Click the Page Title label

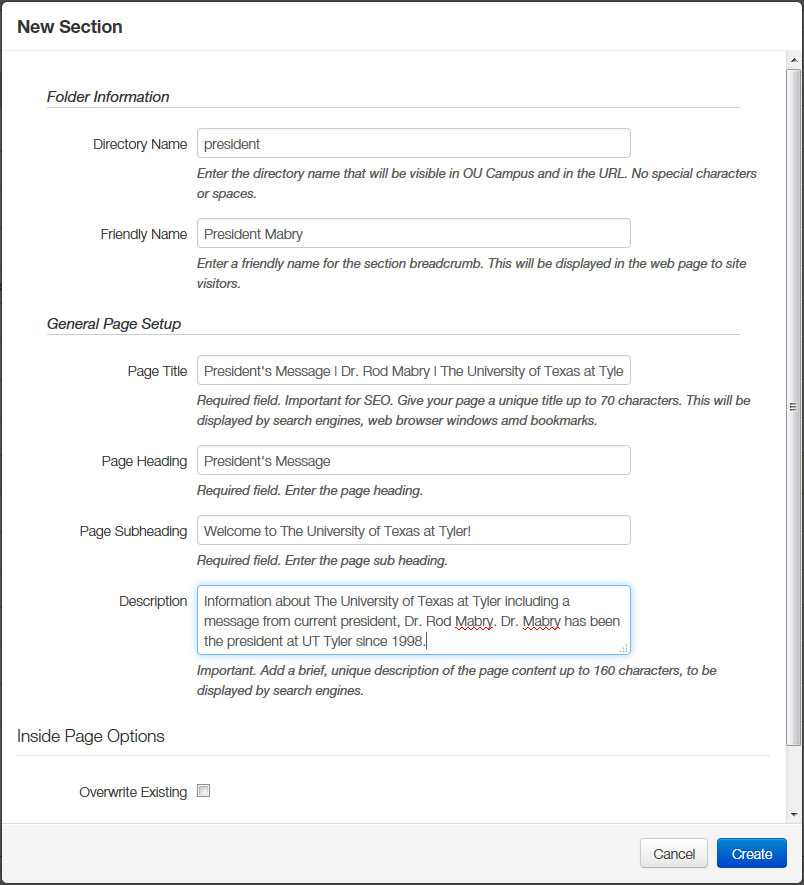pos(157,371)
